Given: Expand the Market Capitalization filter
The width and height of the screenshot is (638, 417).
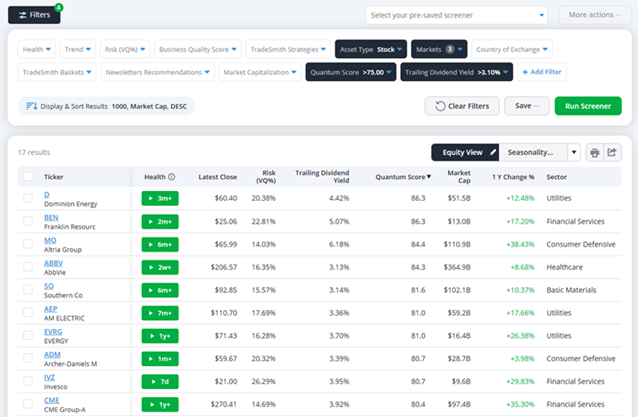Looking at the screenshot, I should click(260, 72).
